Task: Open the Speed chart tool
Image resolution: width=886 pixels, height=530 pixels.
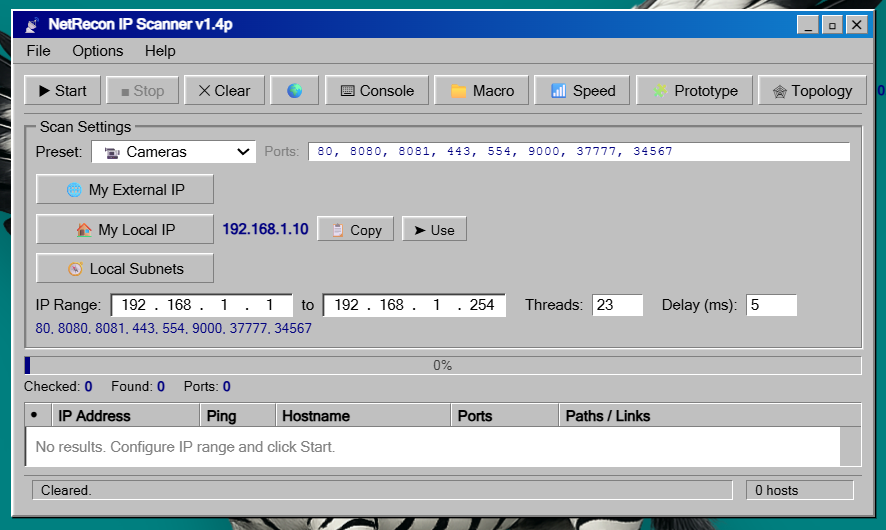Action: 582,90
